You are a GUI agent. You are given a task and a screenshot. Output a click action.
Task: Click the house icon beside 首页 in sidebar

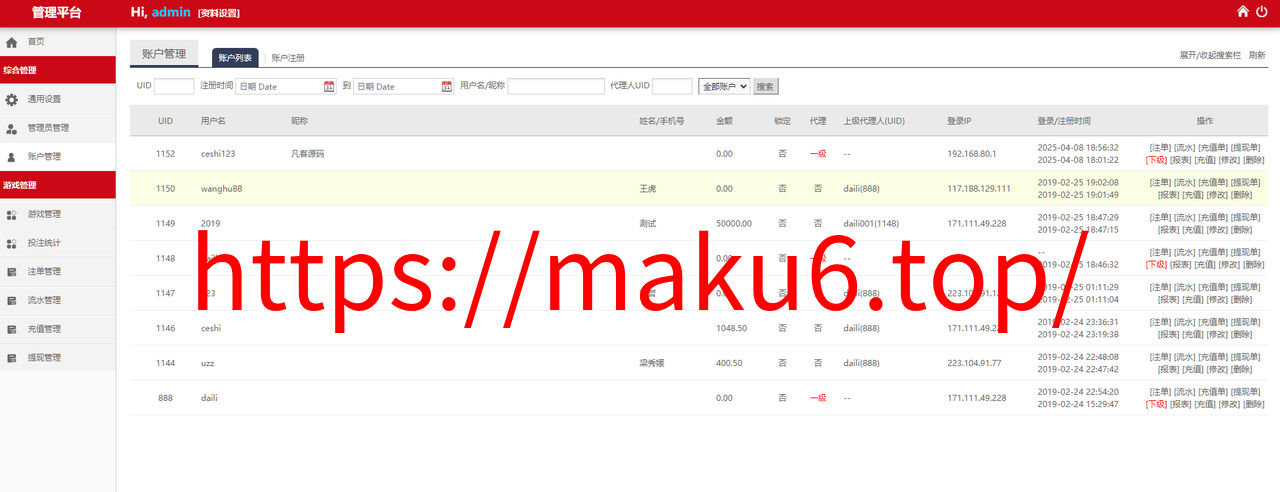[x=12, y=42]
